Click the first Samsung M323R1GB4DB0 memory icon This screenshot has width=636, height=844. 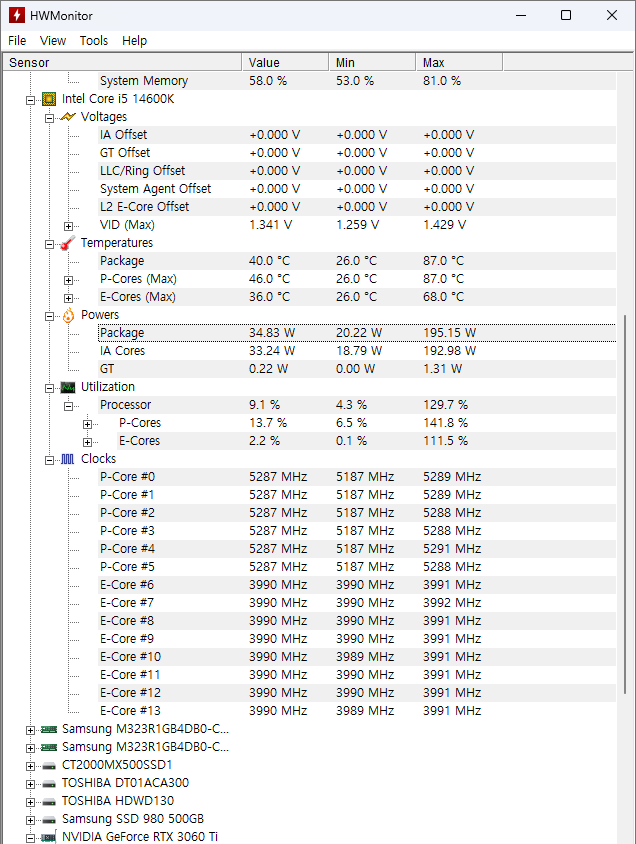pos(49,729)
